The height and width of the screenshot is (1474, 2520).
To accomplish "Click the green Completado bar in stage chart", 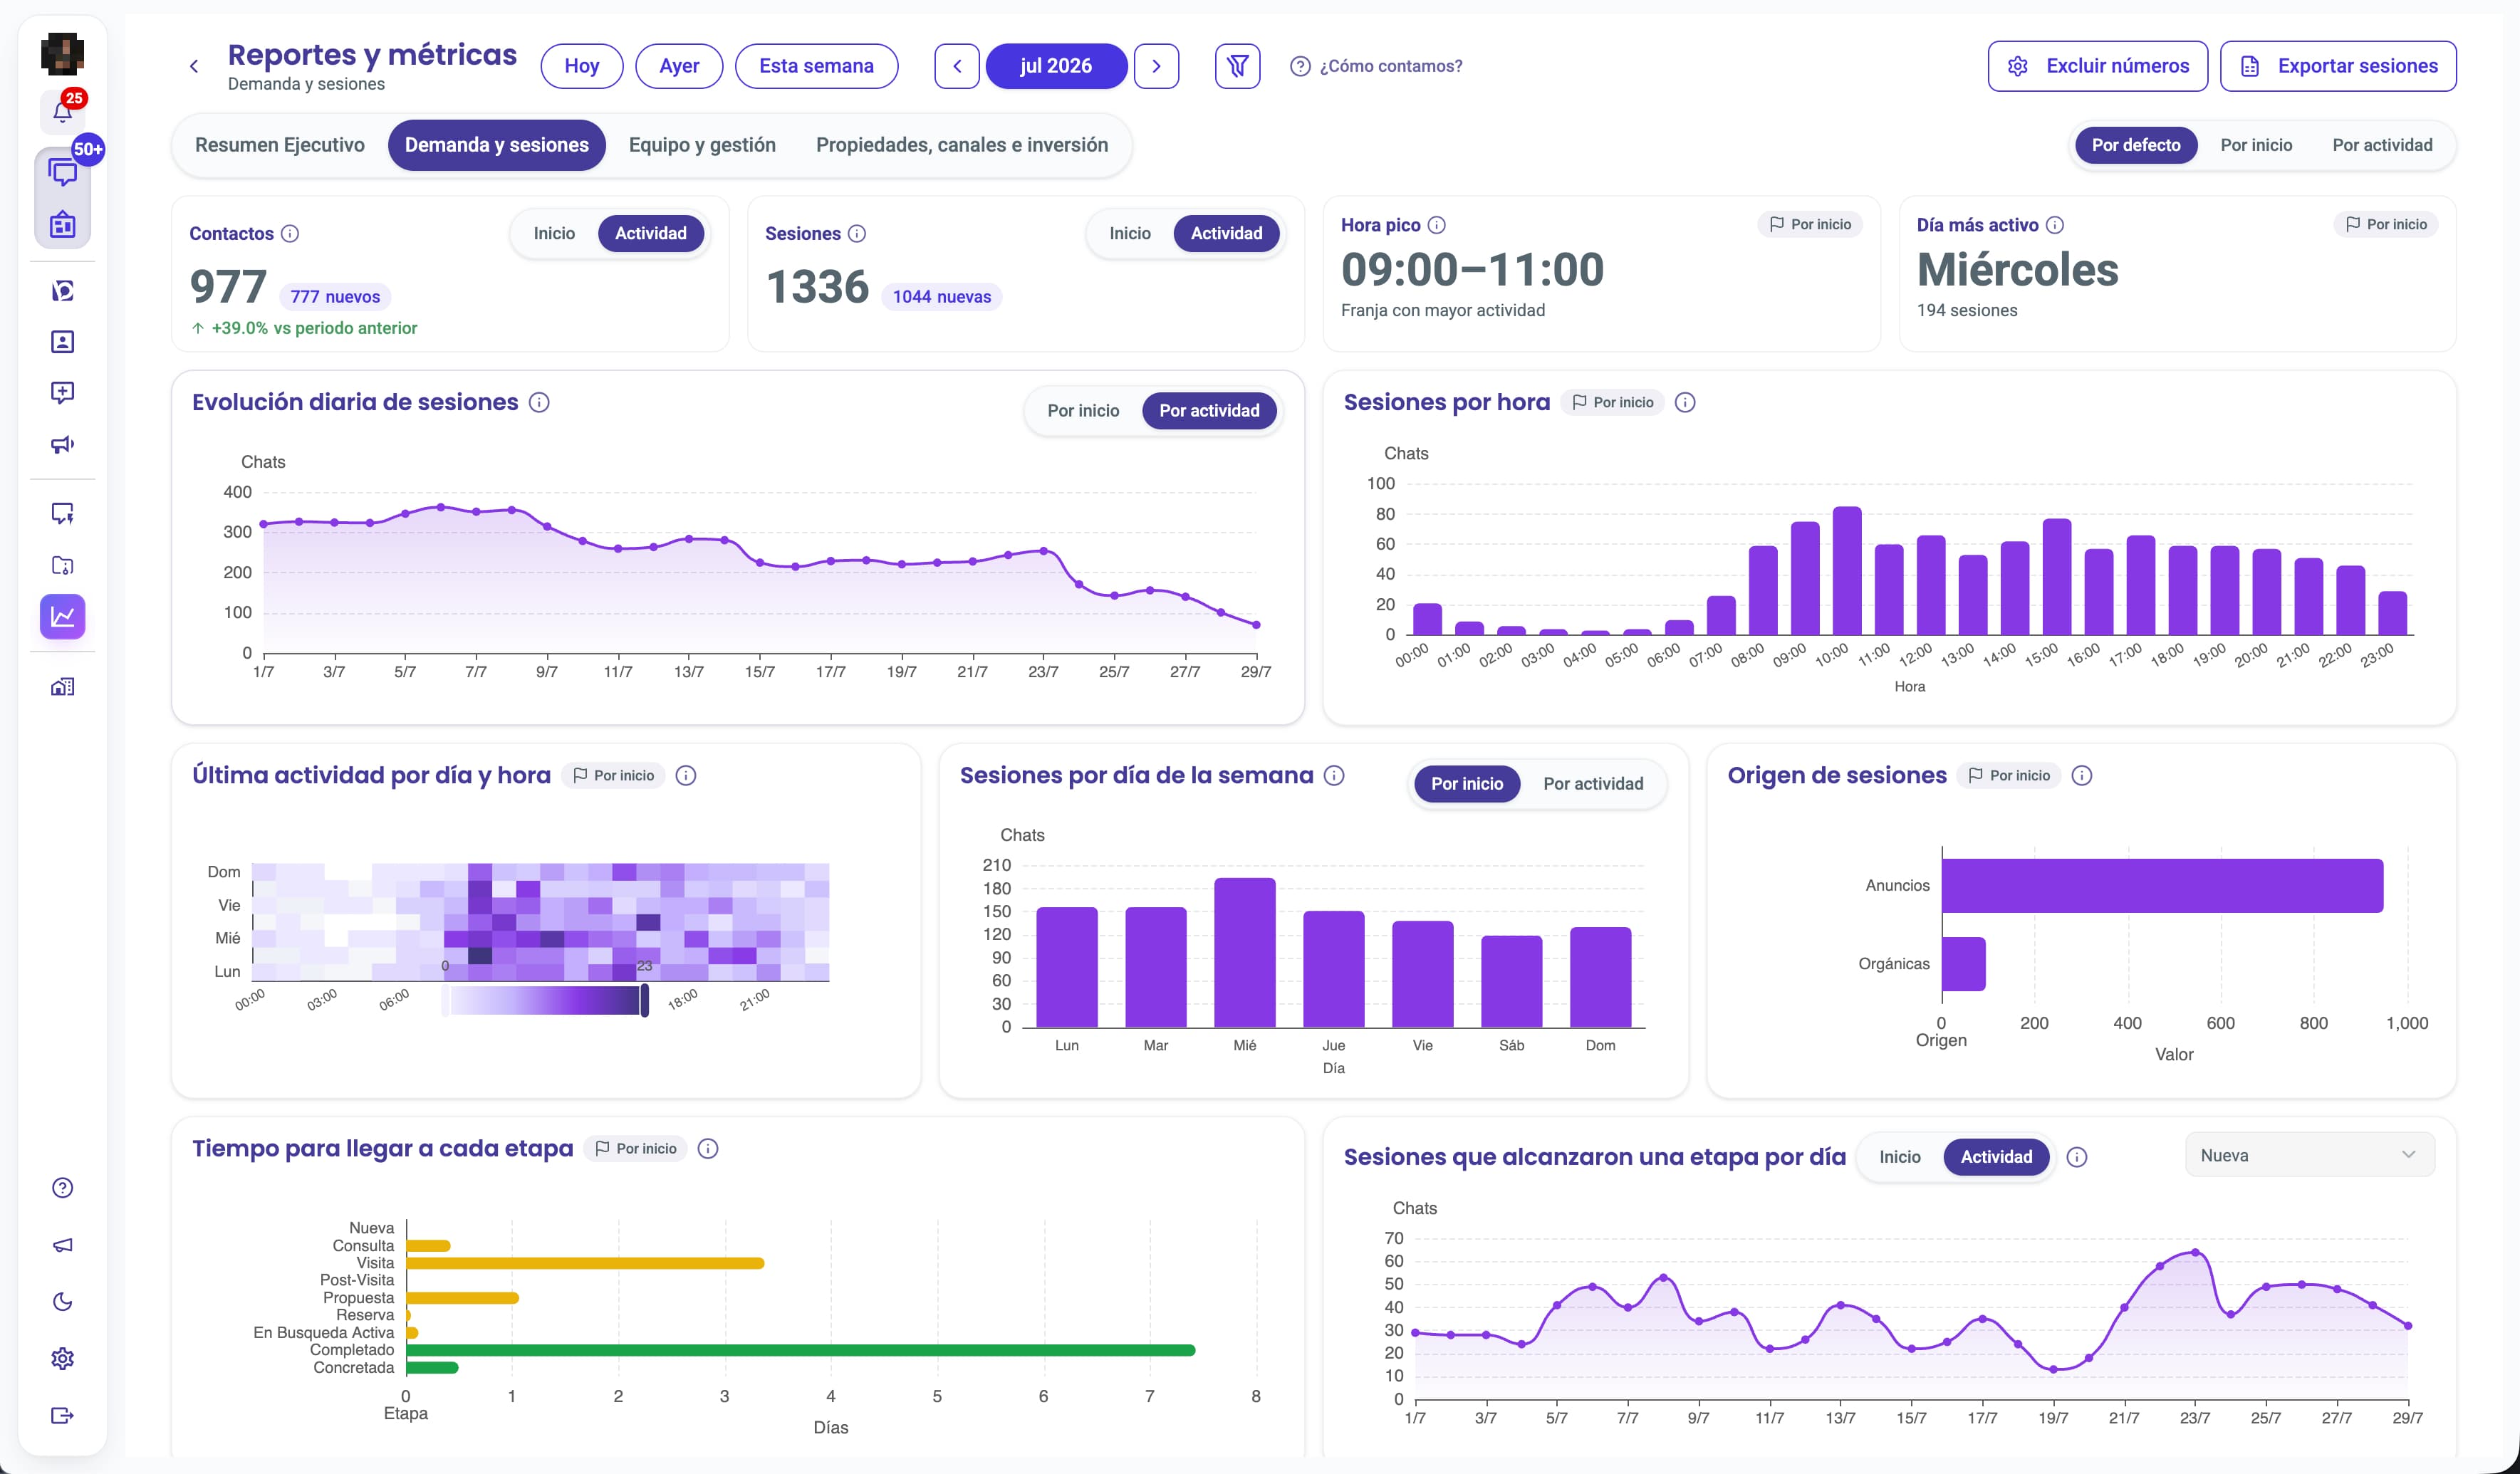I will tap(801, 1350).
